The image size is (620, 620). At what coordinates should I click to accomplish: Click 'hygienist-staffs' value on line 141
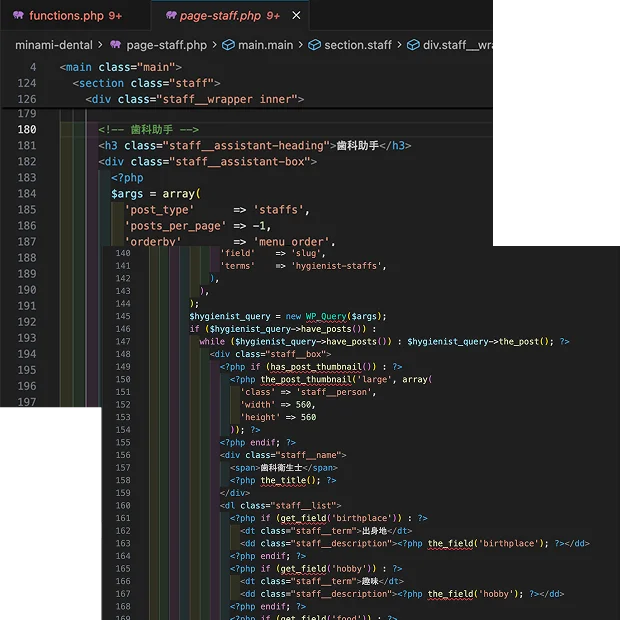pos(336,266)
